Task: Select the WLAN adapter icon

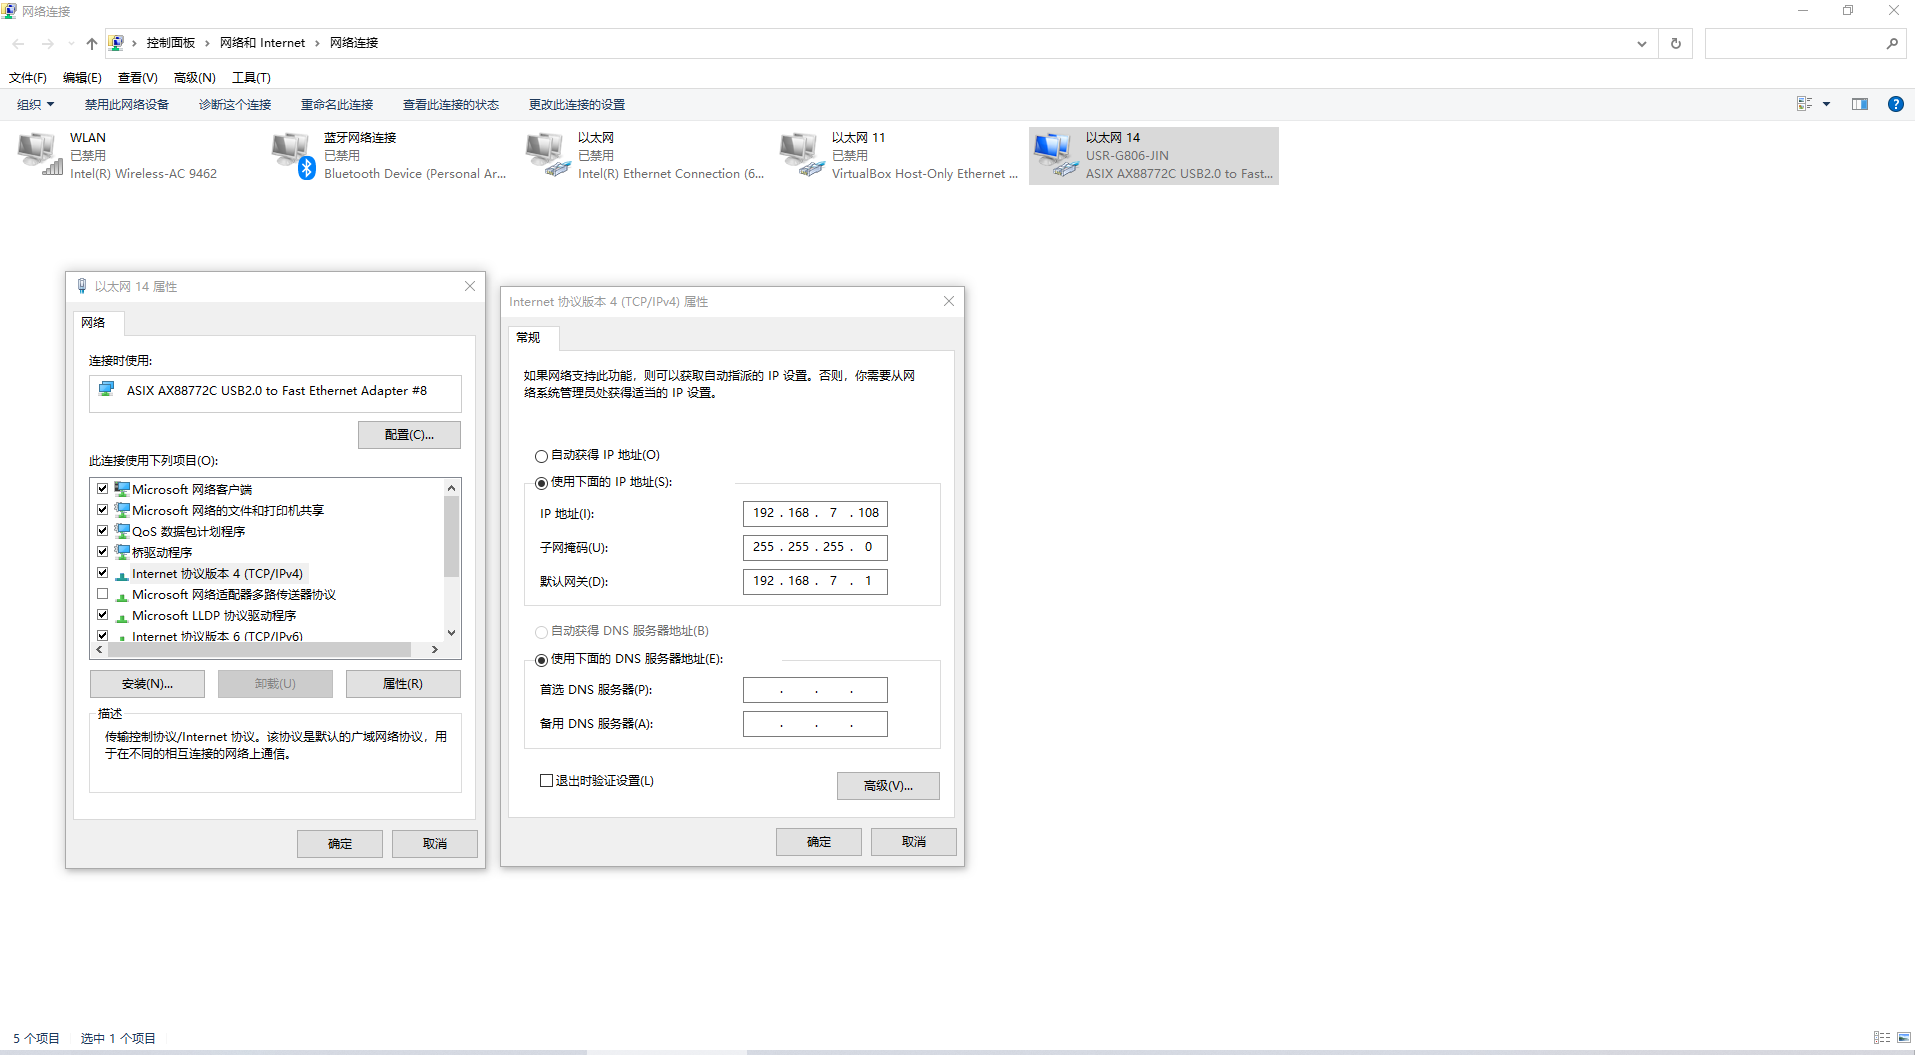Action: (39, 154)
